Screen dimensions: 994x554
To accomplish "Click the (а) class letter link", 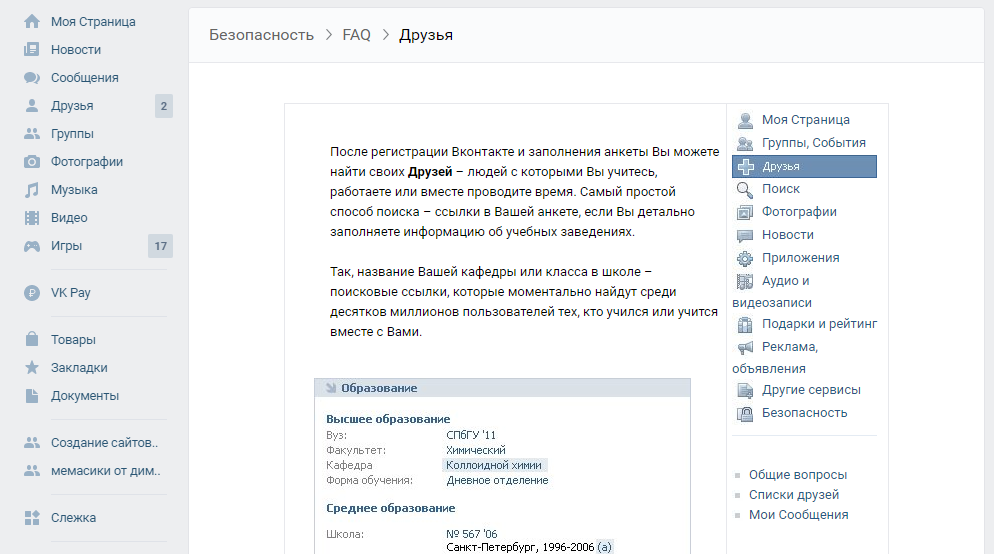I will pyautogui.click(x=605, y=547).
